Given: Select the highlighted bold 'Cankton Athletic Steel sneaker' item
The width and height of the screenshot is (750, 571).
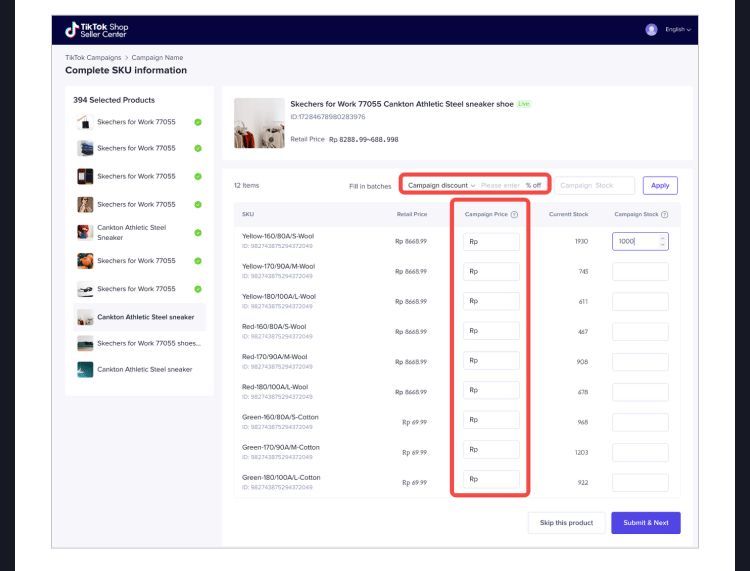Looking at the screenshot, I should (x=139, y=317).
